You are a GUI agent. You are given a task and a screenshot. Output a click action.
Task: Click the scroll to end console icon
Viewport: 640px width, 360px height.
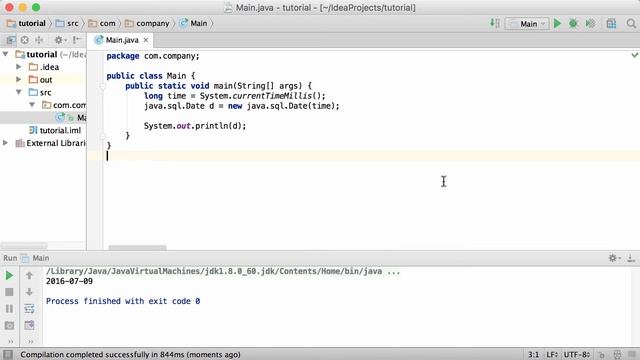[x=29, y=325]
